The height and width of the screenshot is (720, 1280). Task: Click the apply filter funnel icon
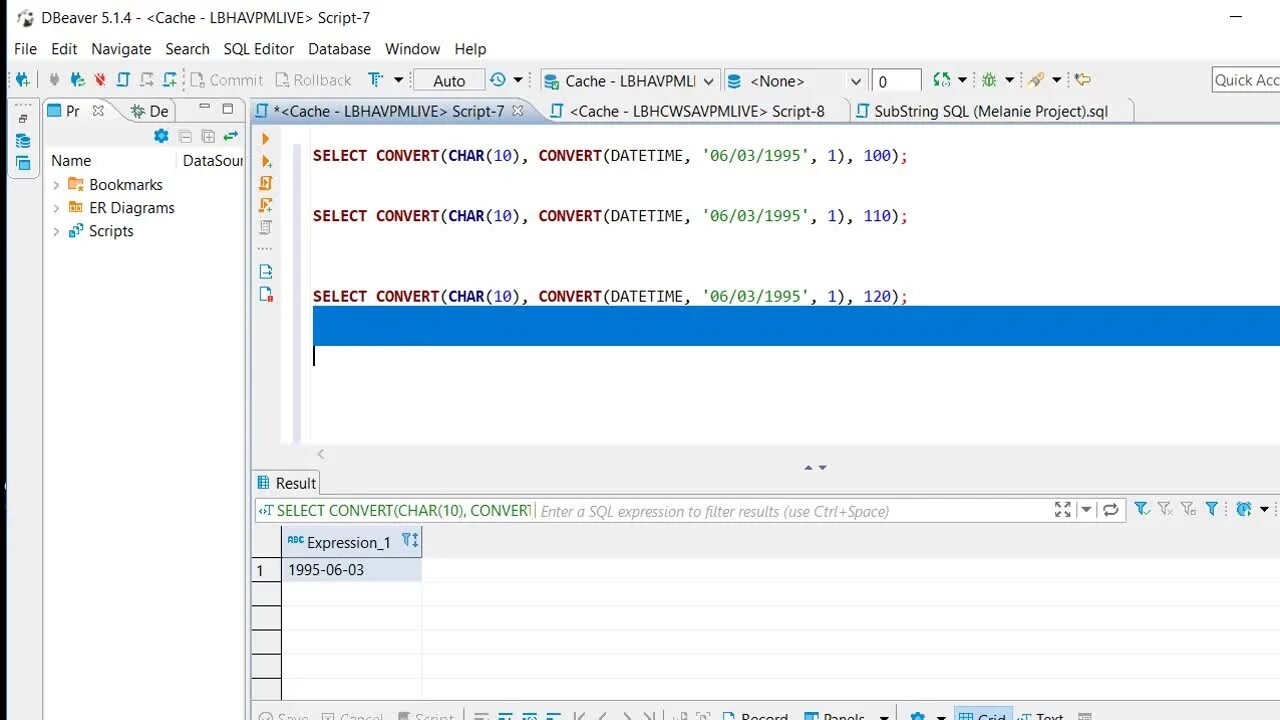(1141, 510)
